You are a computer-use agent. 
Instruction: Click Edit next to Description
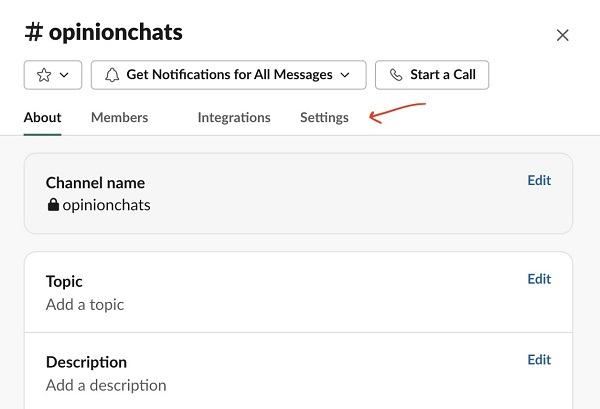[539, 360]
